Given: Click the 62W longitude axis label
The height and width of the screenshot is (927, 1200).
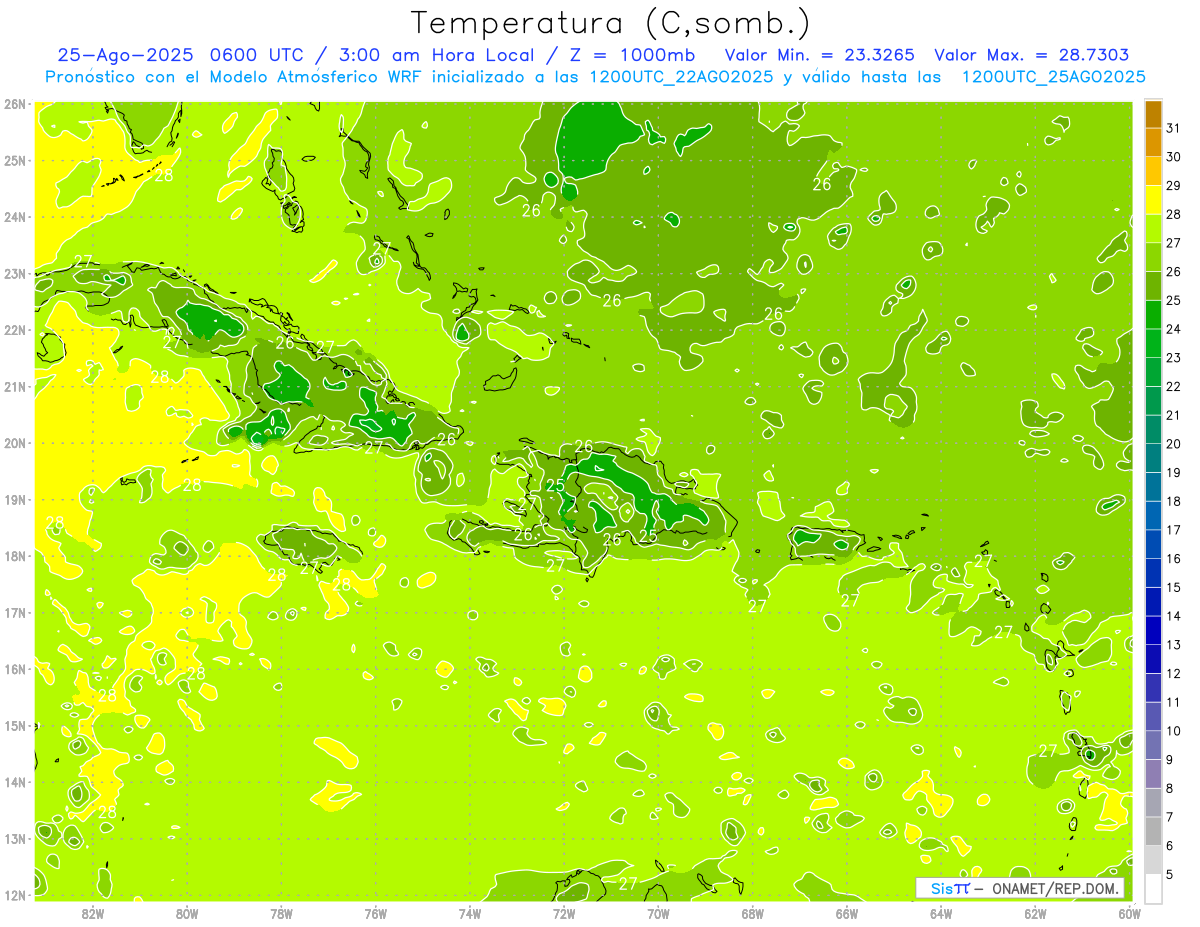Looking at the screenshot, I should coord(1035,913).
